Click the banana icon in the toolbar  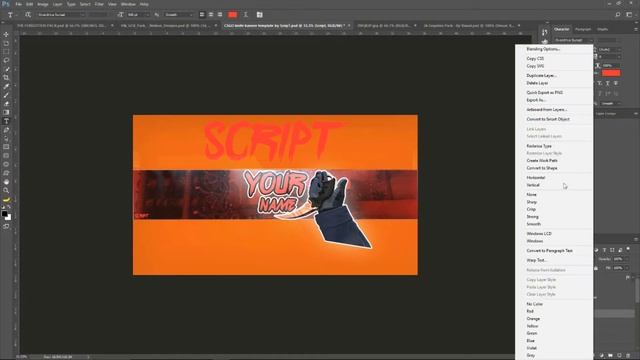tap(6, 200)
